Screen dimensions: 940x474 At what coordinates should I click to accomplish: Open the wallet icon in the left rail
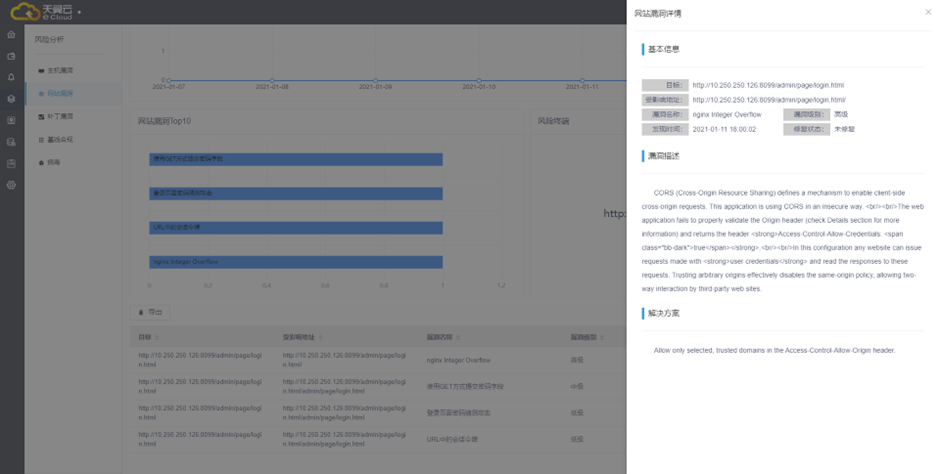click(11, 56)
